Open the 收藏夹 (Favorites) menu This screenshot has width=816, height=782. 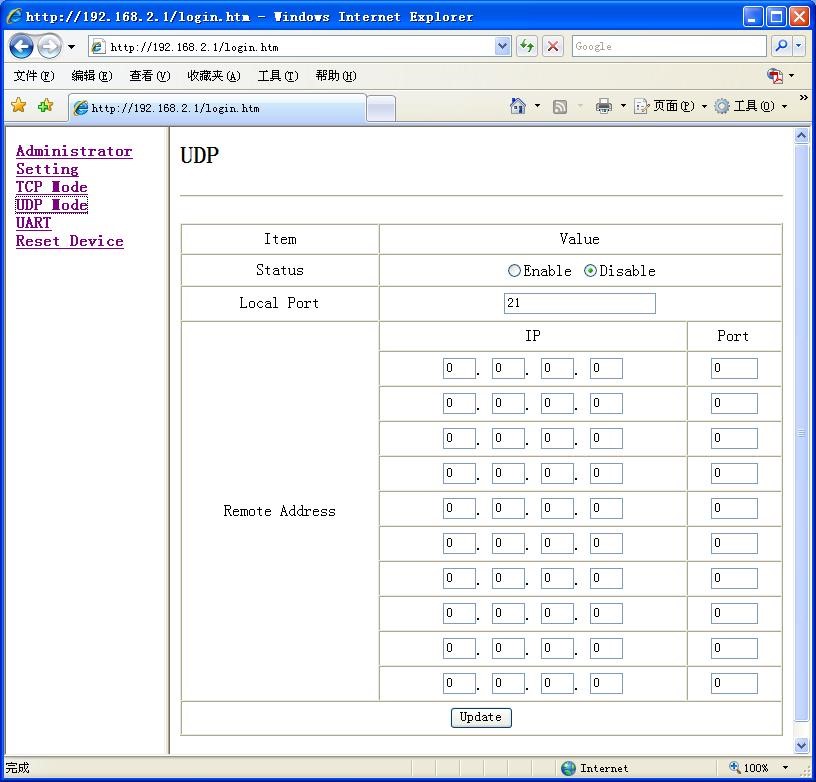[x=213, y=76]
